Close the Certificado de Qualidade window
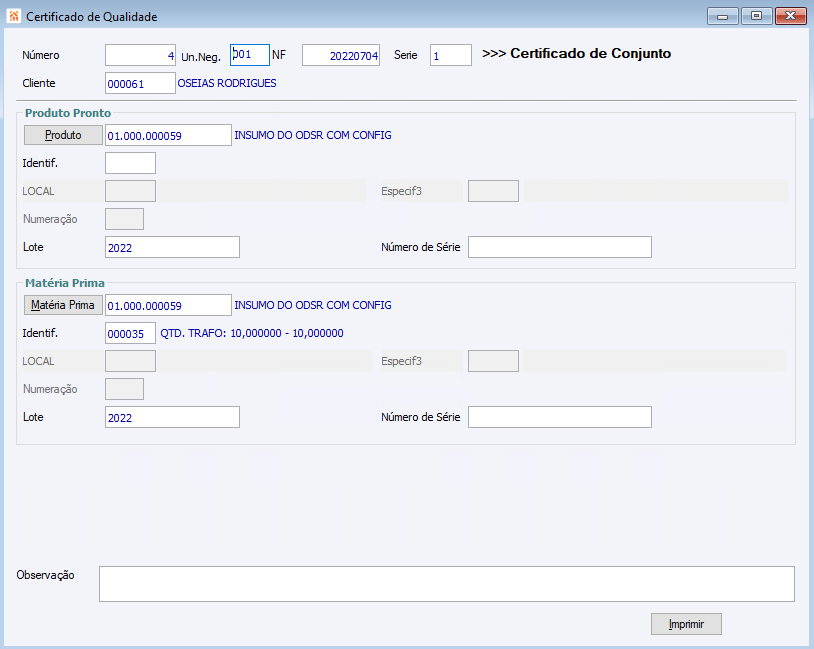Viewport: 814px width, 649px height. click(791, 16)
